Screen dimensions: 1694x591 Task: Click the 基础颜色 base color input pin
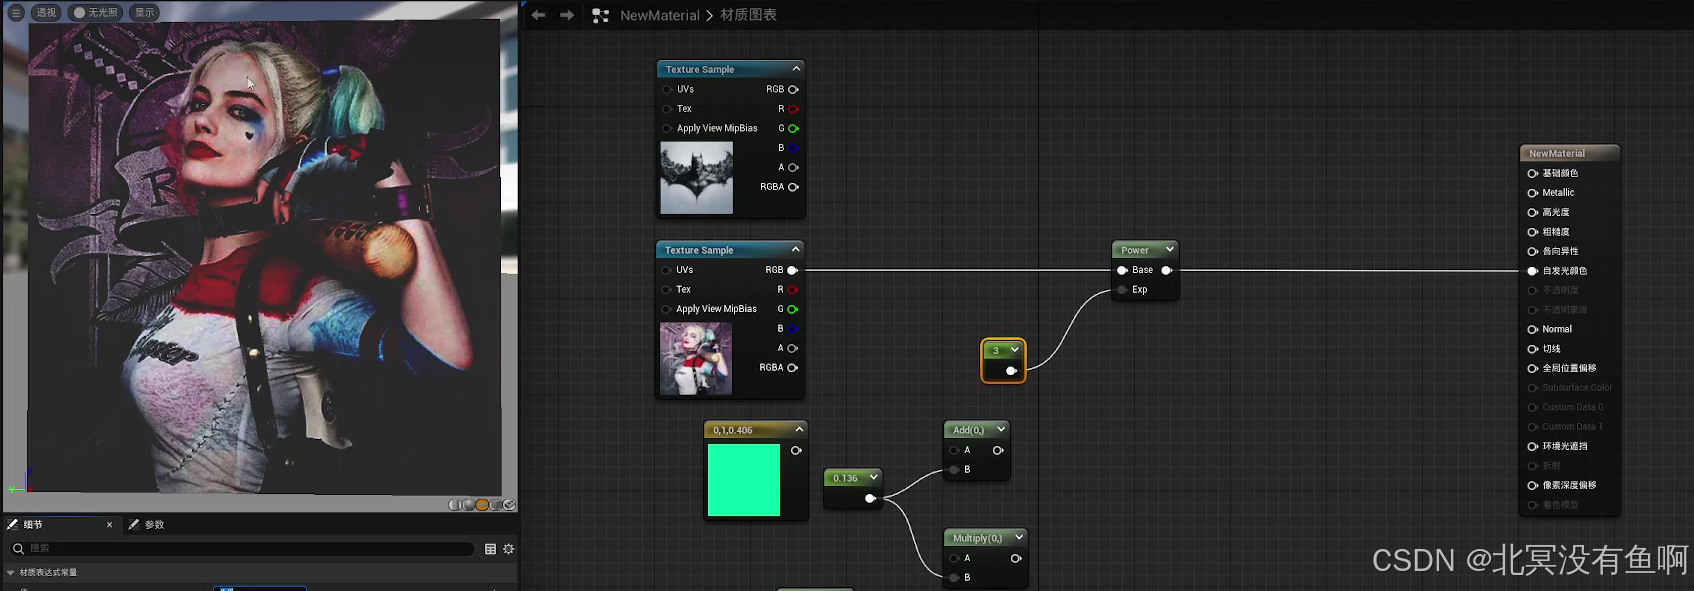1532,173
